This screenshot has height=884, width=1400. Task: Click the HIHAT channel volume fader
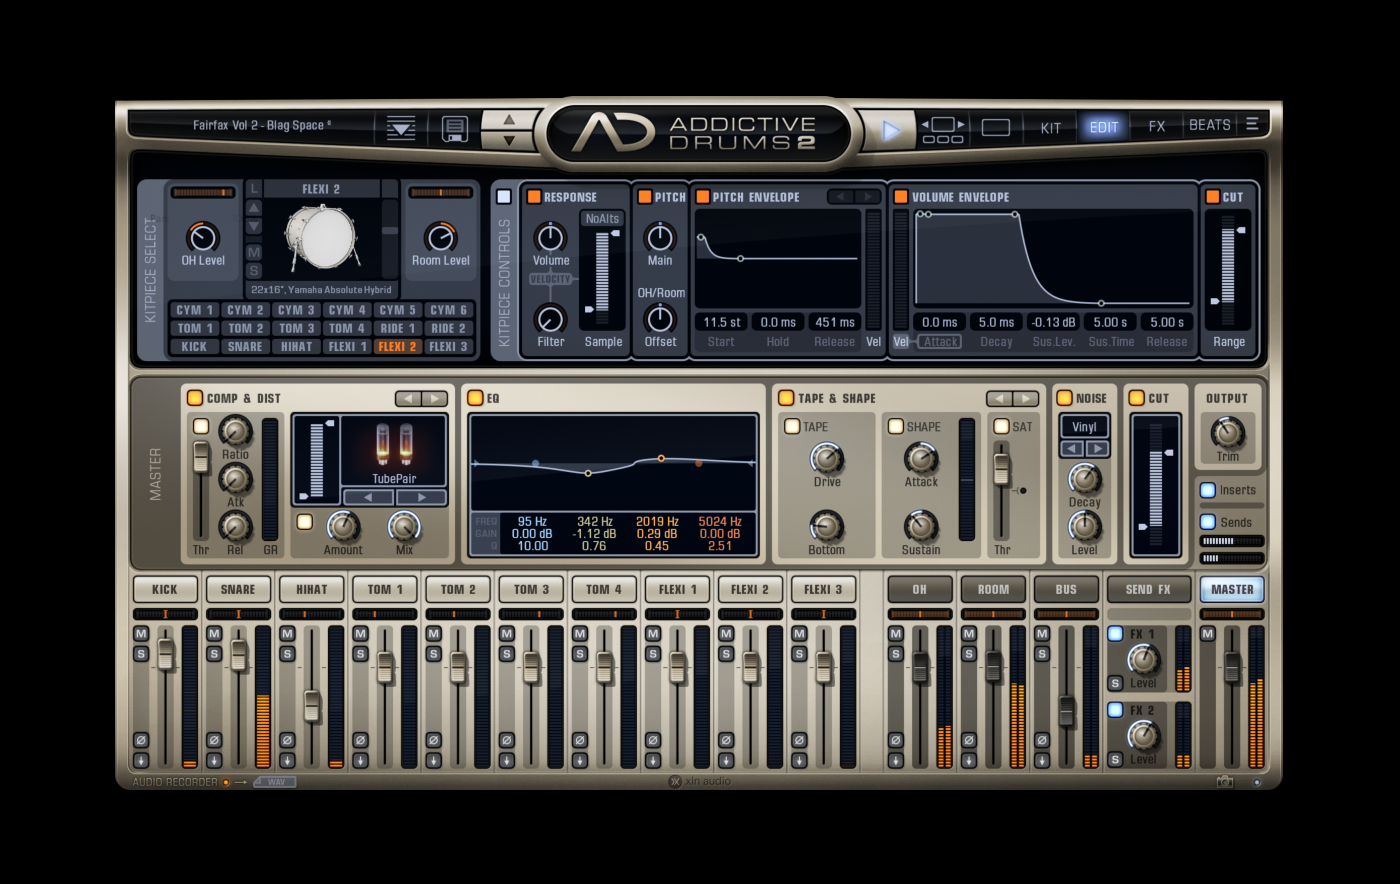click(312, 705)
